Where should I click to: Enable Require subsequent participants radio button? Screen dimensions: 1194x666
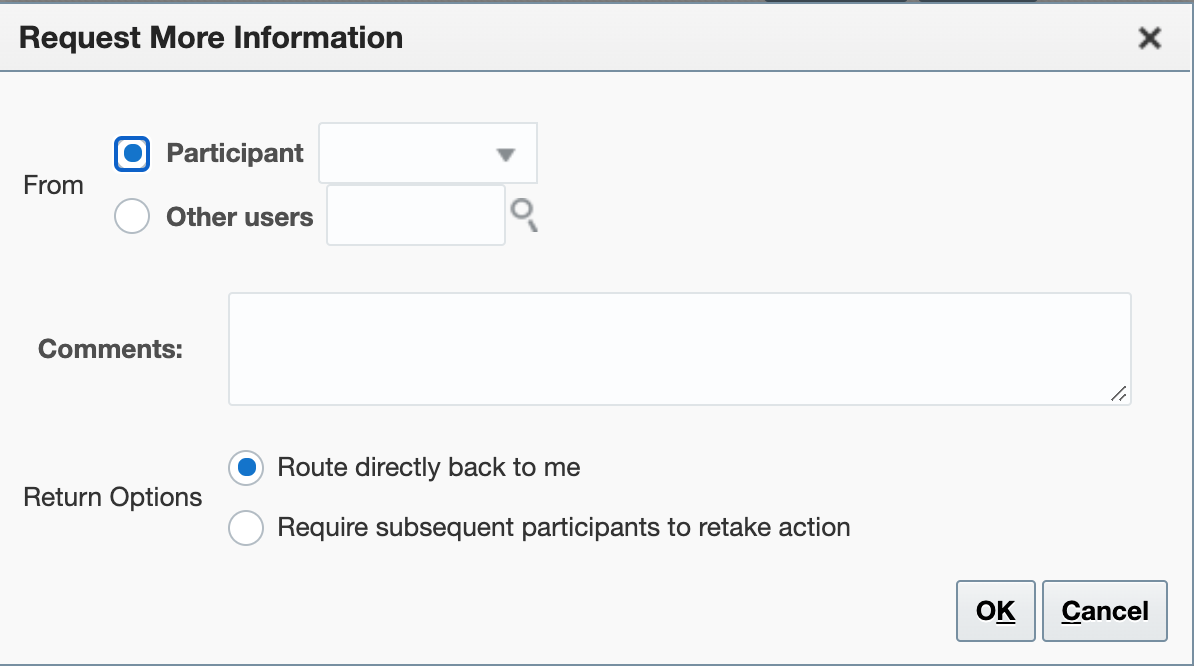(x=246, y=527)
